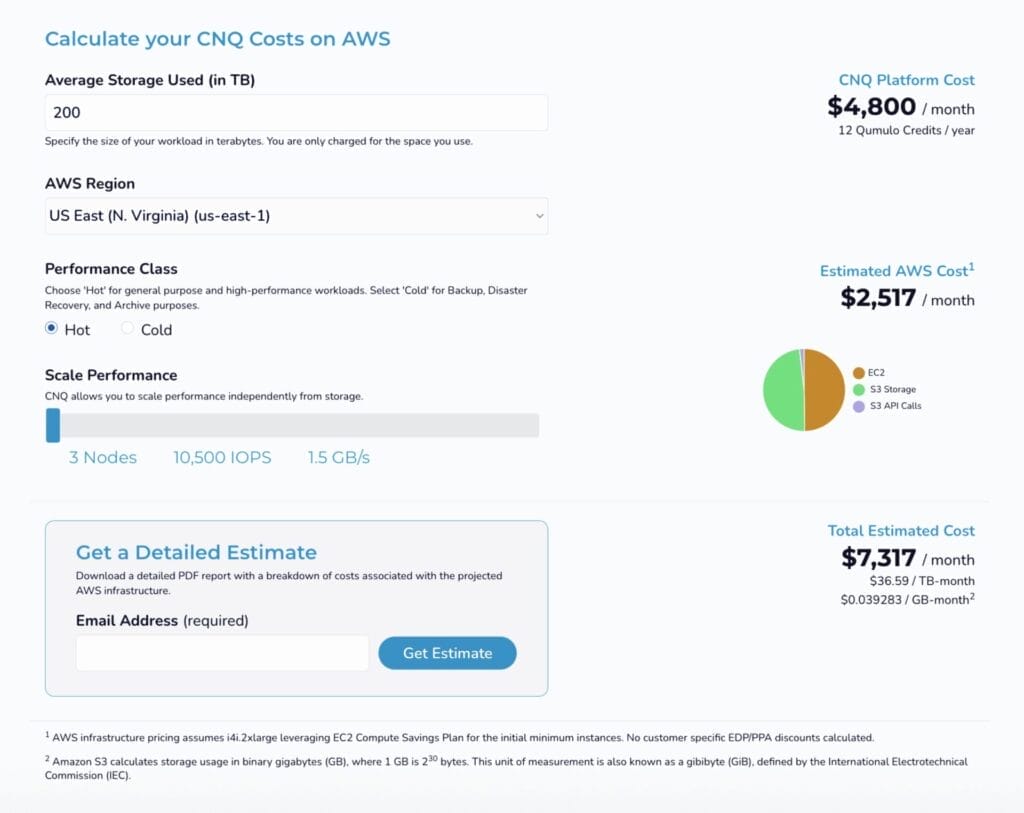Click the Scale Performance slider handle
The height and width of the screenshot is (813, 1024).
click(x=53, y=425)
